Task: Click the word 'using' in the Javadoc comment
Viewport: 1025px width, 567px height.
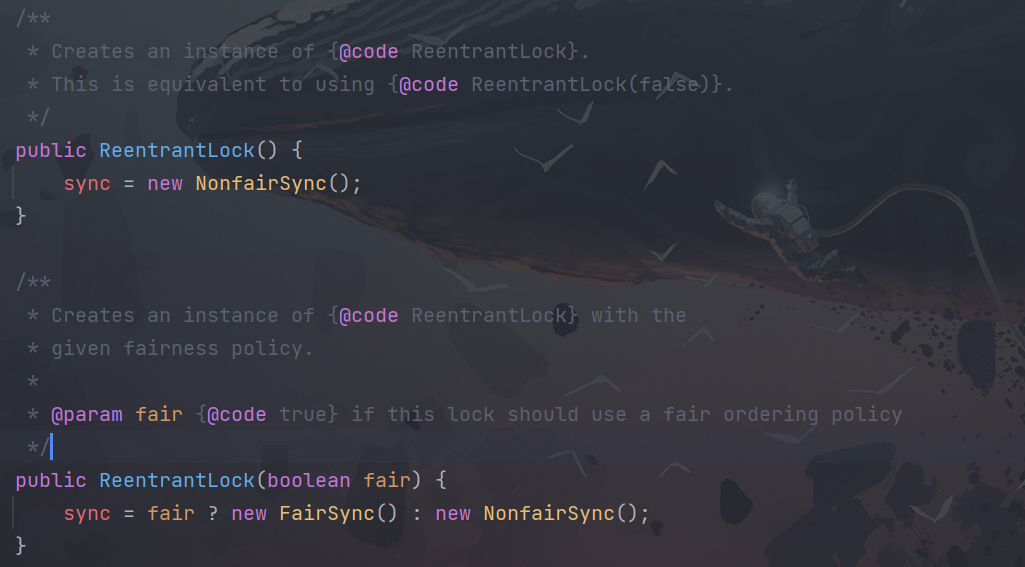Action: pyautogui.click(x=344, y=84)
